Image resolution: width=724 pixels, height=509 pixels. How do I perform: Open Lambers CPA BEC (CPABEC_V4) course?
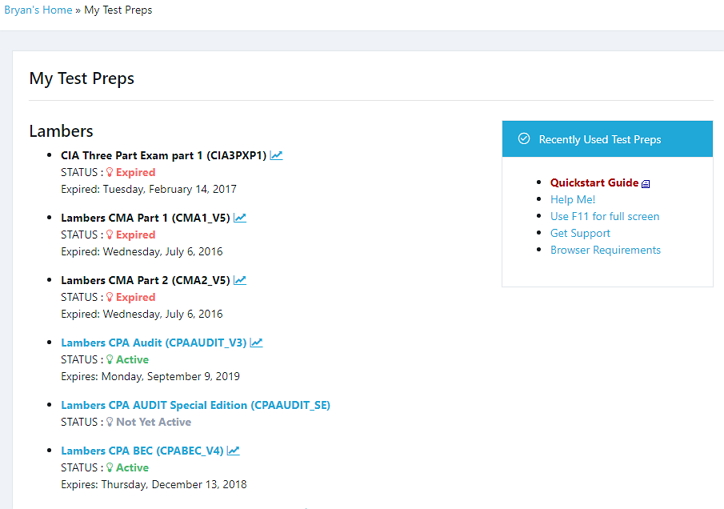tap(142, 451)
